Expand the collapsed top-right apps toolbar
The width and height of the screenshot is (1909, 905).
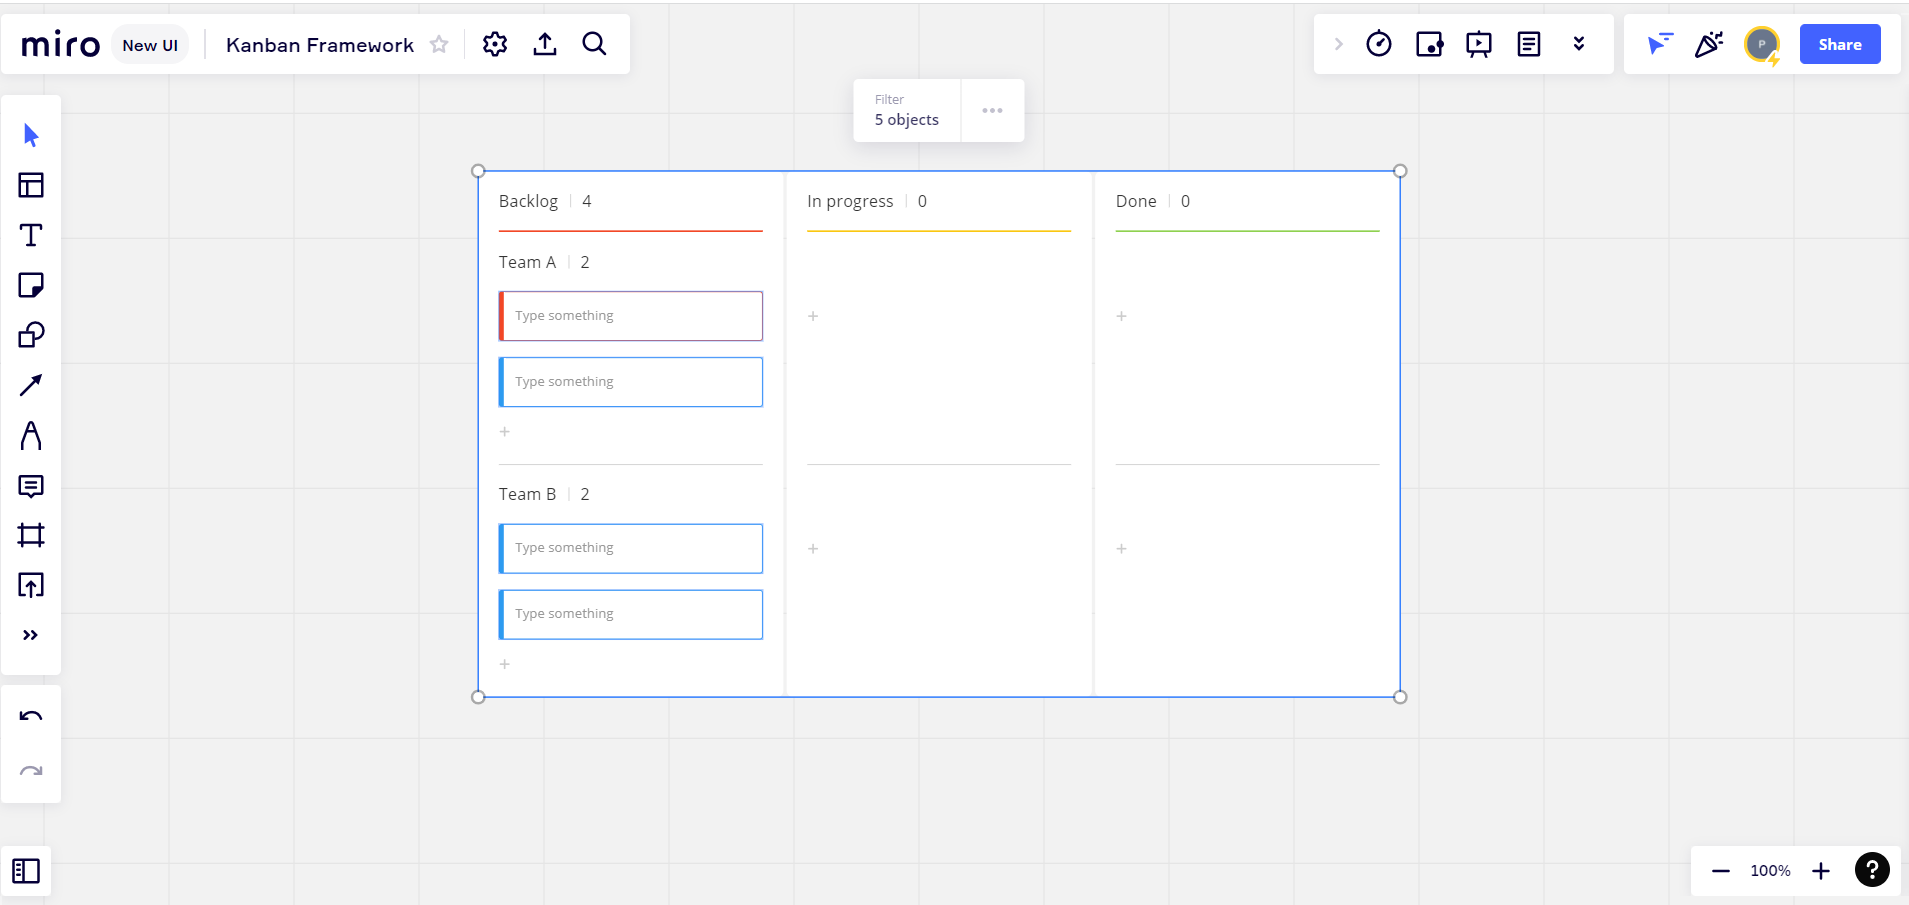coord(1338,44)
